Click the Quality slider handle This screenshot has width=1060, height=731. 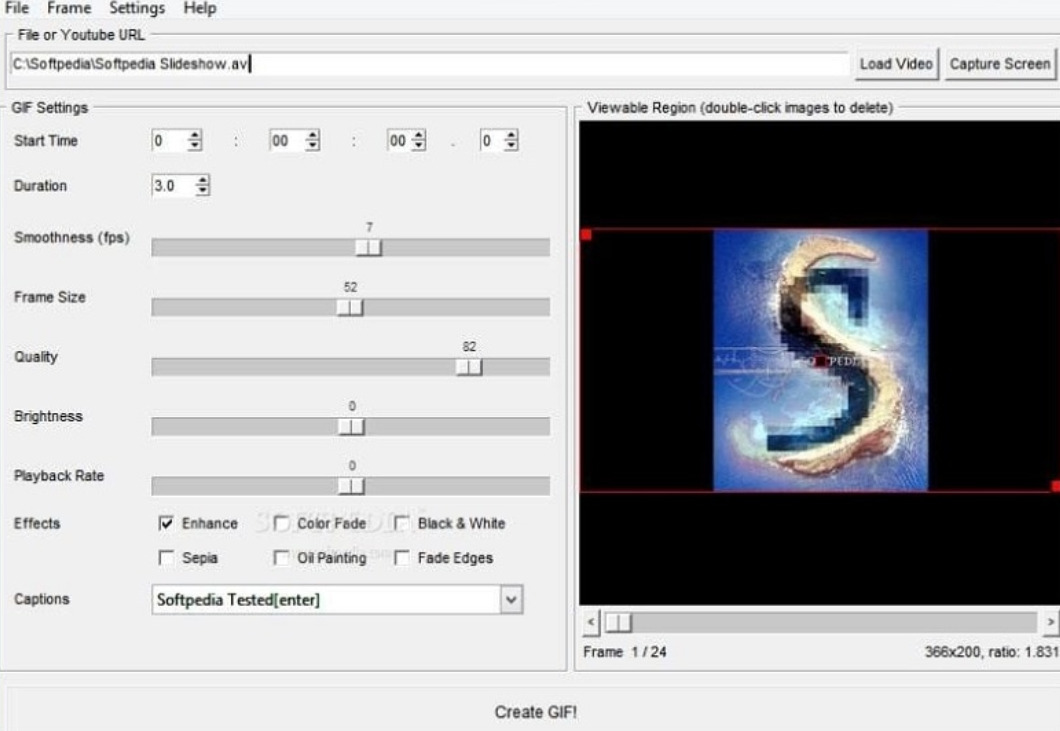(x=468, y=367)
